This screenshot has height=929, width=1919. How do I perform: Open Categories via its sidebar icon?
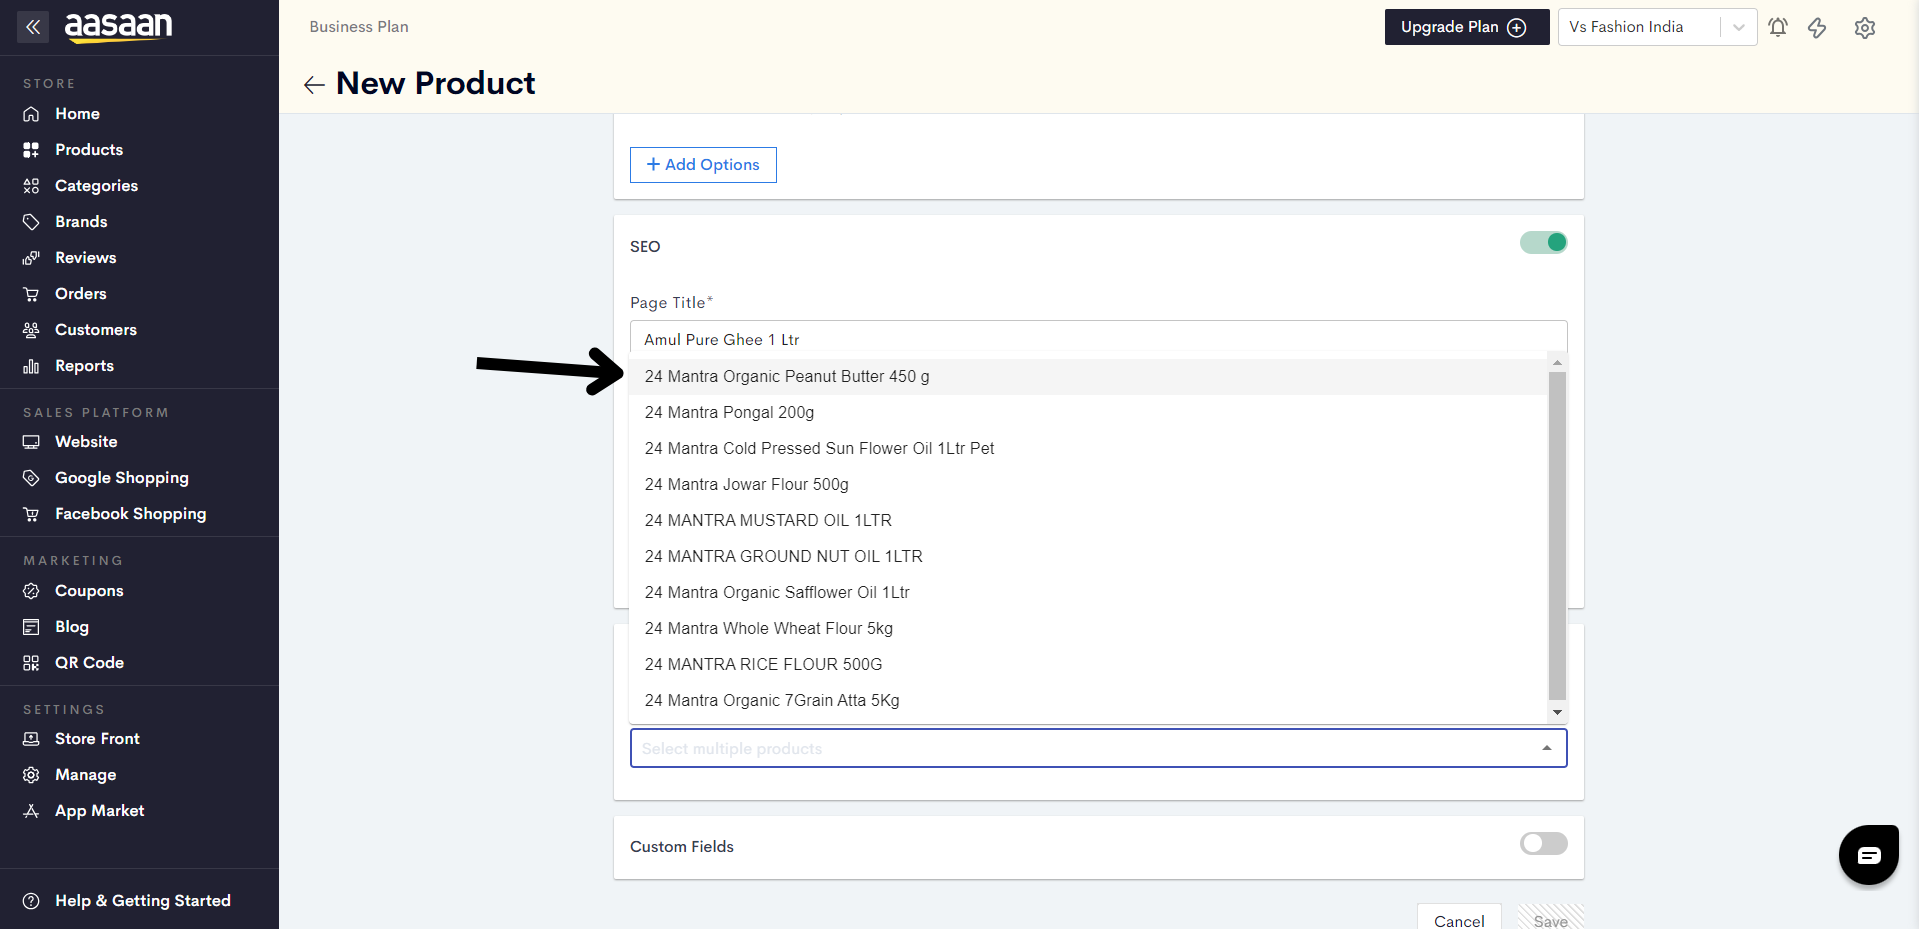tap(31, 186)
